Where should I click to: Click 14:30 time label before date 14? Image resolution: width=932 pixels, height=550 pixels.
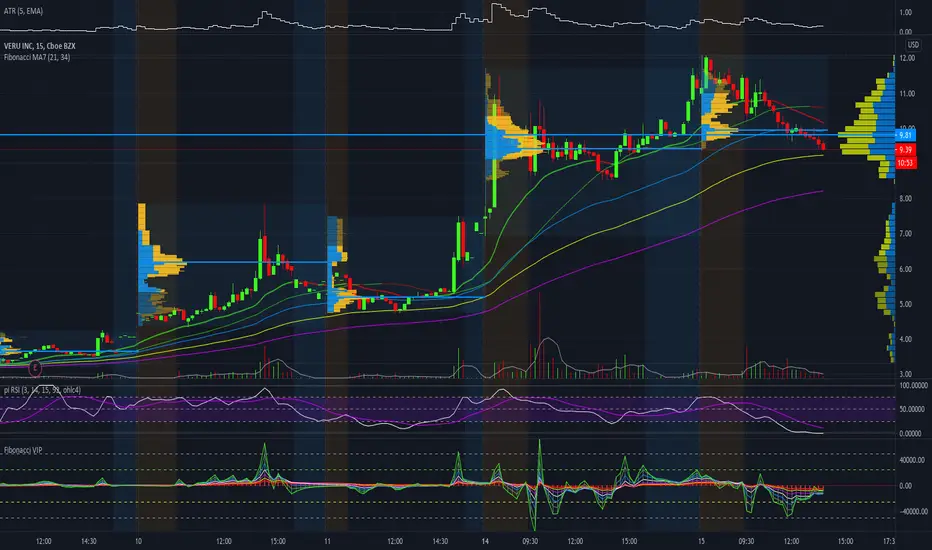coord(440,541)
